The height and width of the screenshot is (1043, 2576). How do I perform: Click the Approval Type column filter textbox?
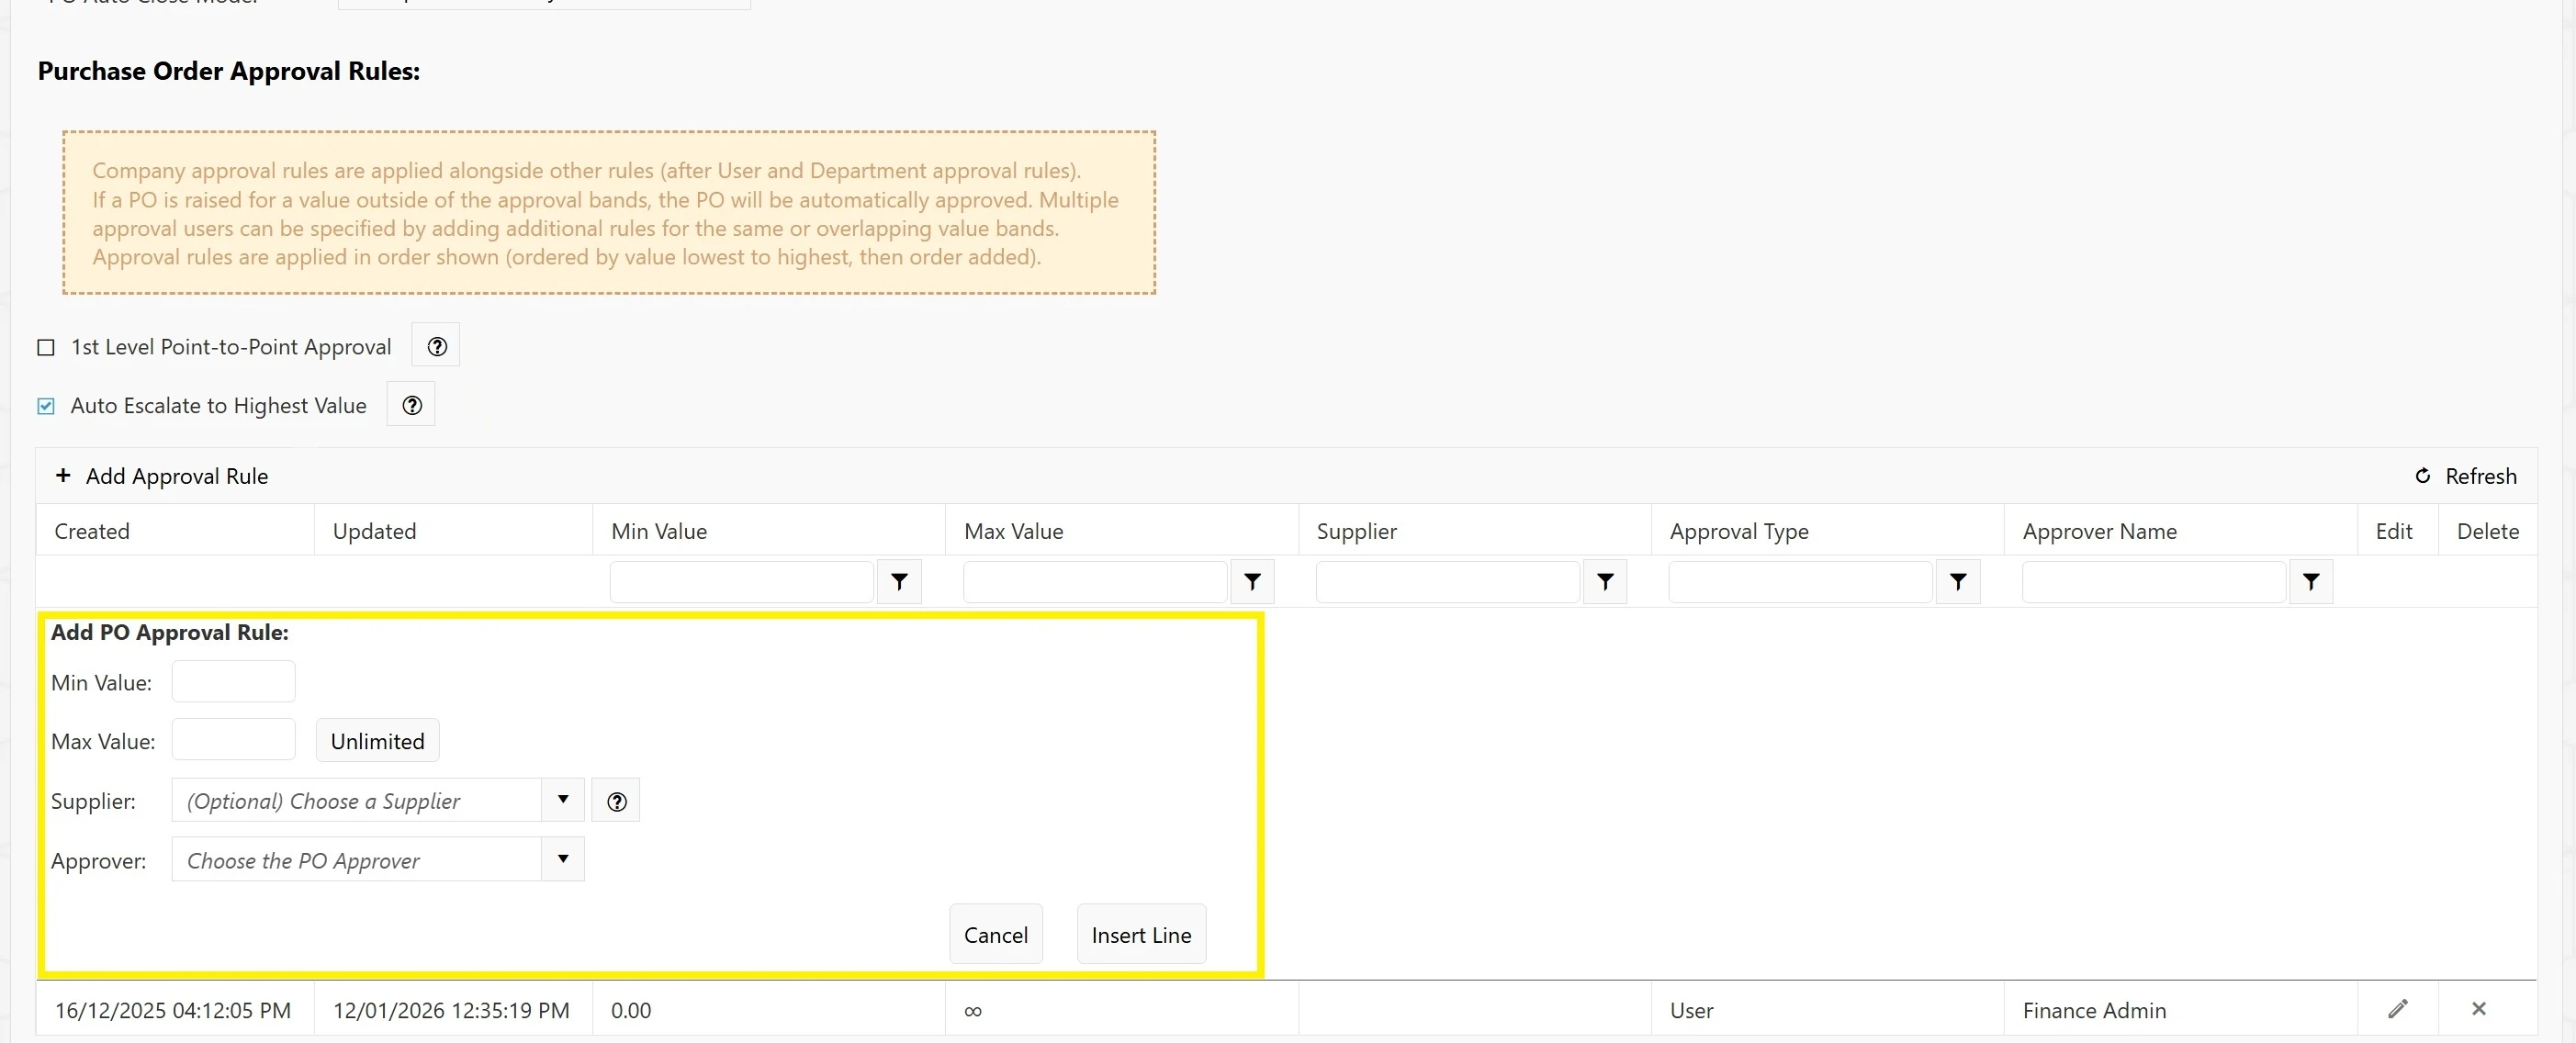pyautogui.click(x=1801, y=582)
